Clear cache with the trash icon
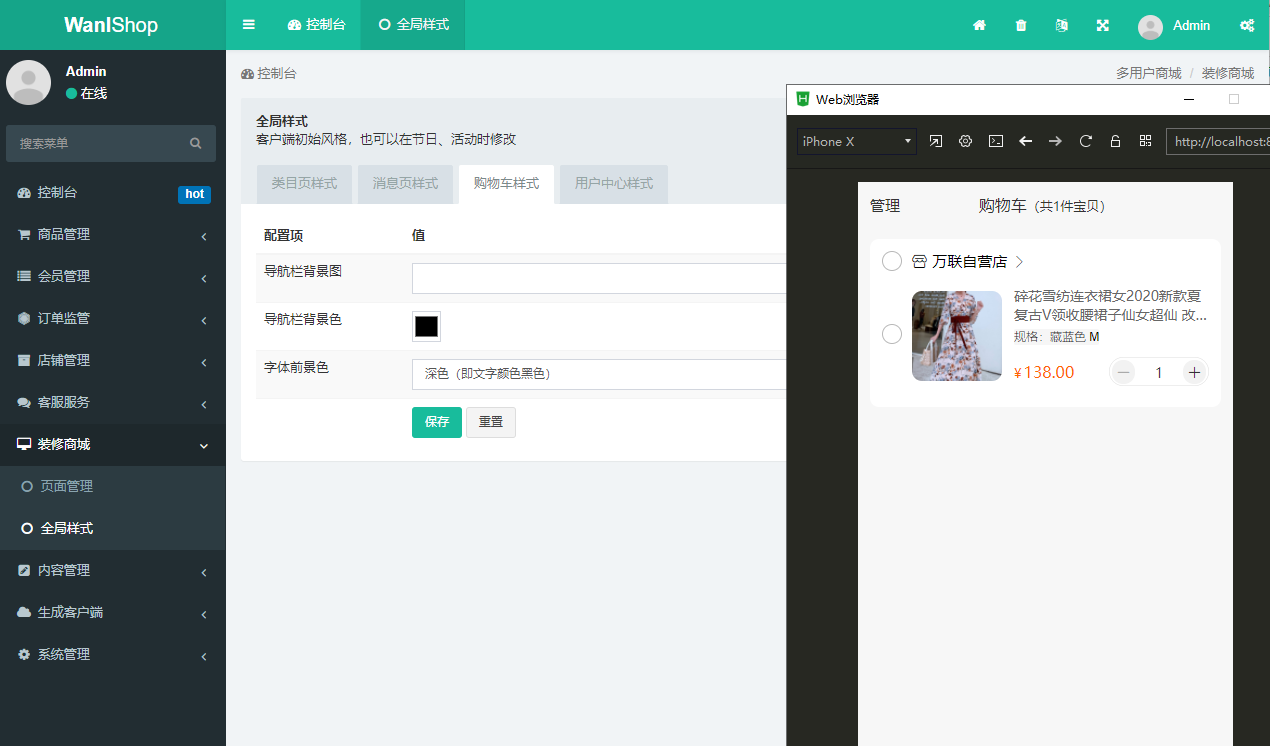This screenshot has height=746, width=1270. (1021, 25)
